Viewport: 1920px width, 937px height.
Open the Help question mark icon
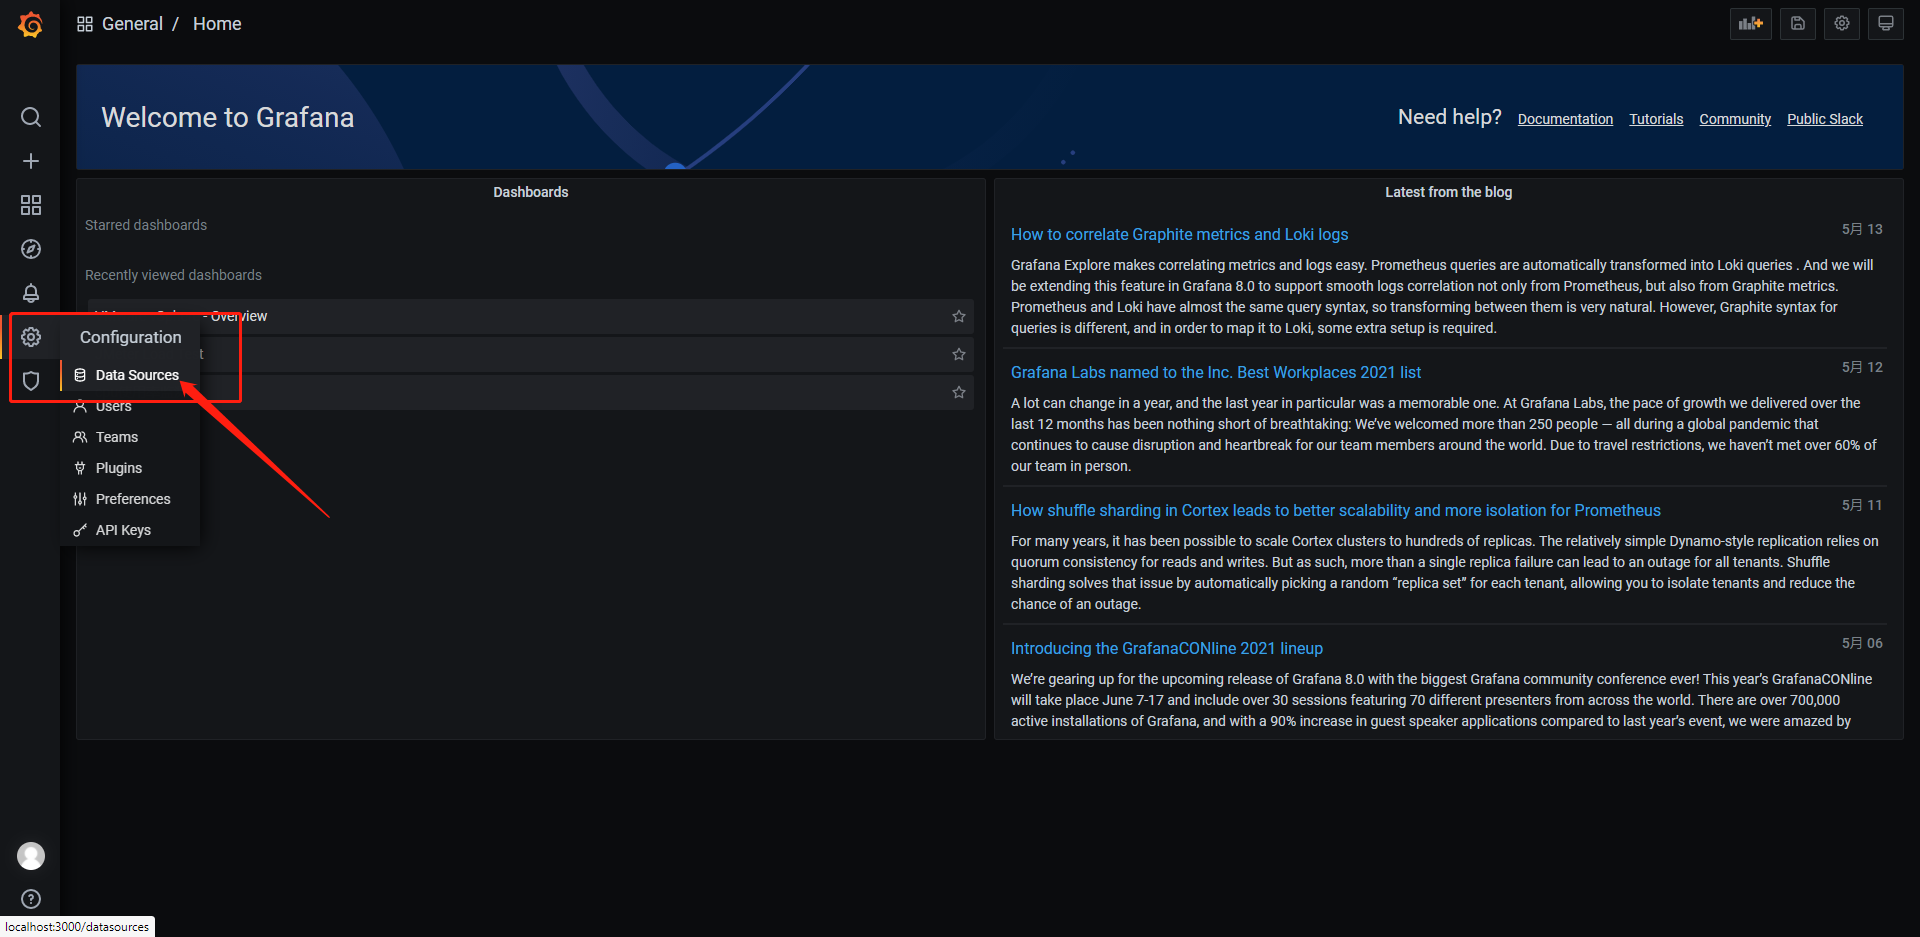[x=31, y=899]
